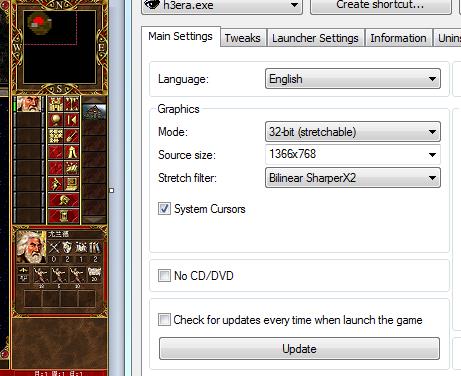The image size is (461, 376).
Task: Enable check for updates on launch
Action: 164,319
